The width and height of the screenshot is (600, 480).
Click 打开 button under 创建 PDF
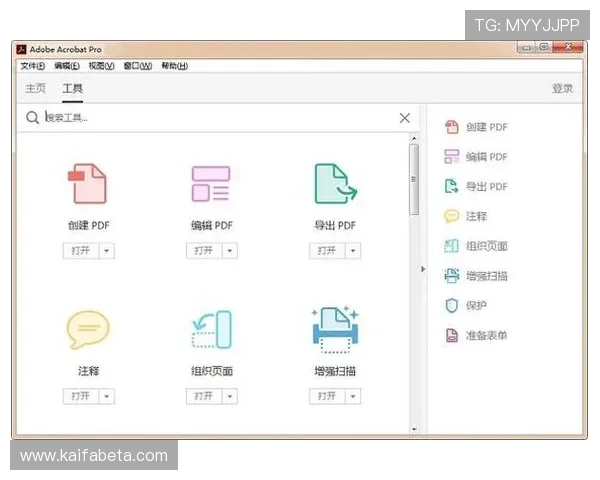pos(81,251)
